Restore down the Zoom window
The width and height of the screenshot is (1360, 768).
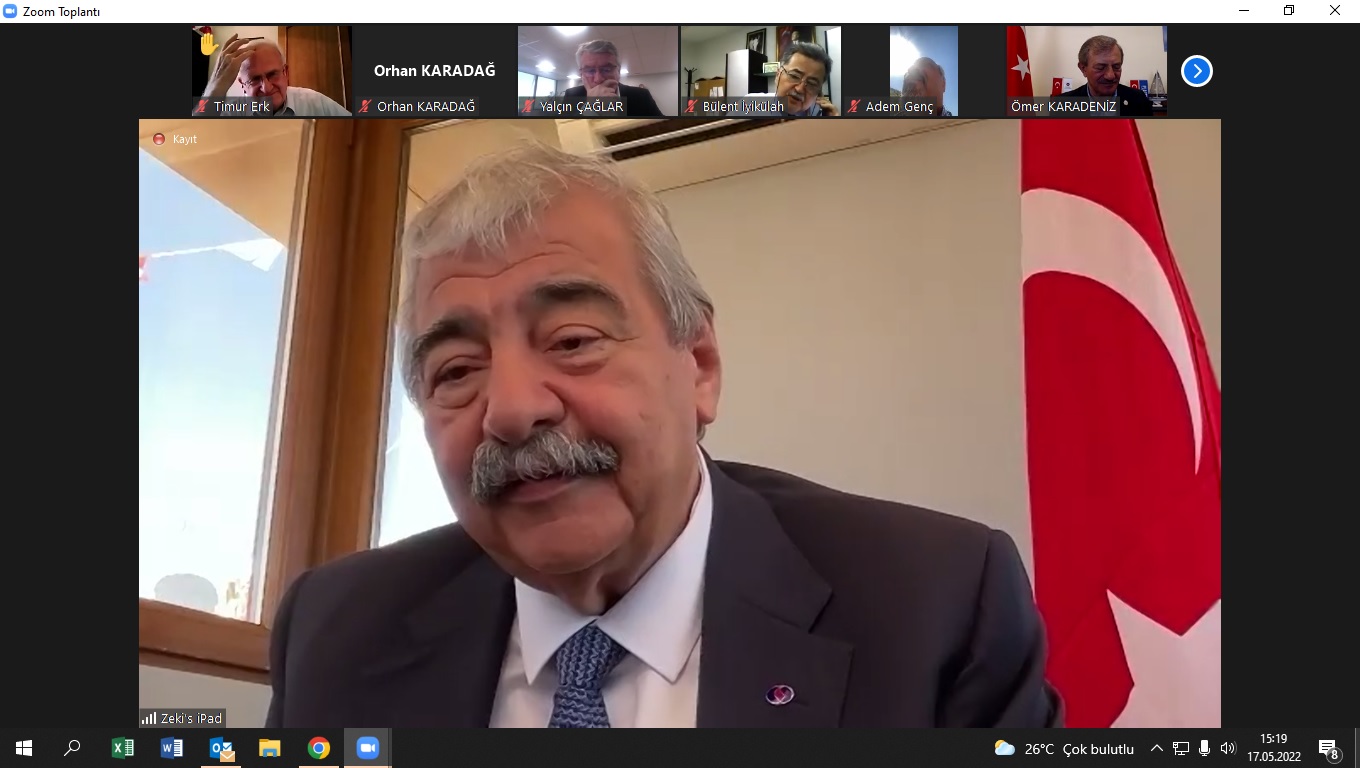point(1289,11)
